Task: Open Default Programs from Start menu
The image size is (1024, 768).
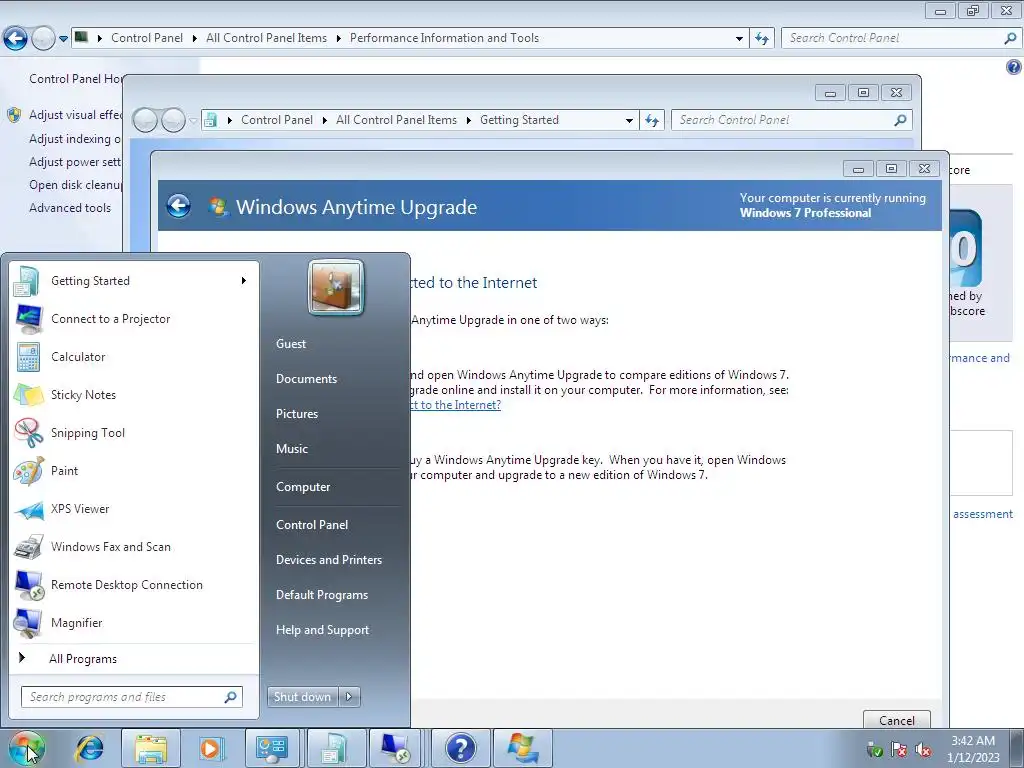Action: pos(321,595)
